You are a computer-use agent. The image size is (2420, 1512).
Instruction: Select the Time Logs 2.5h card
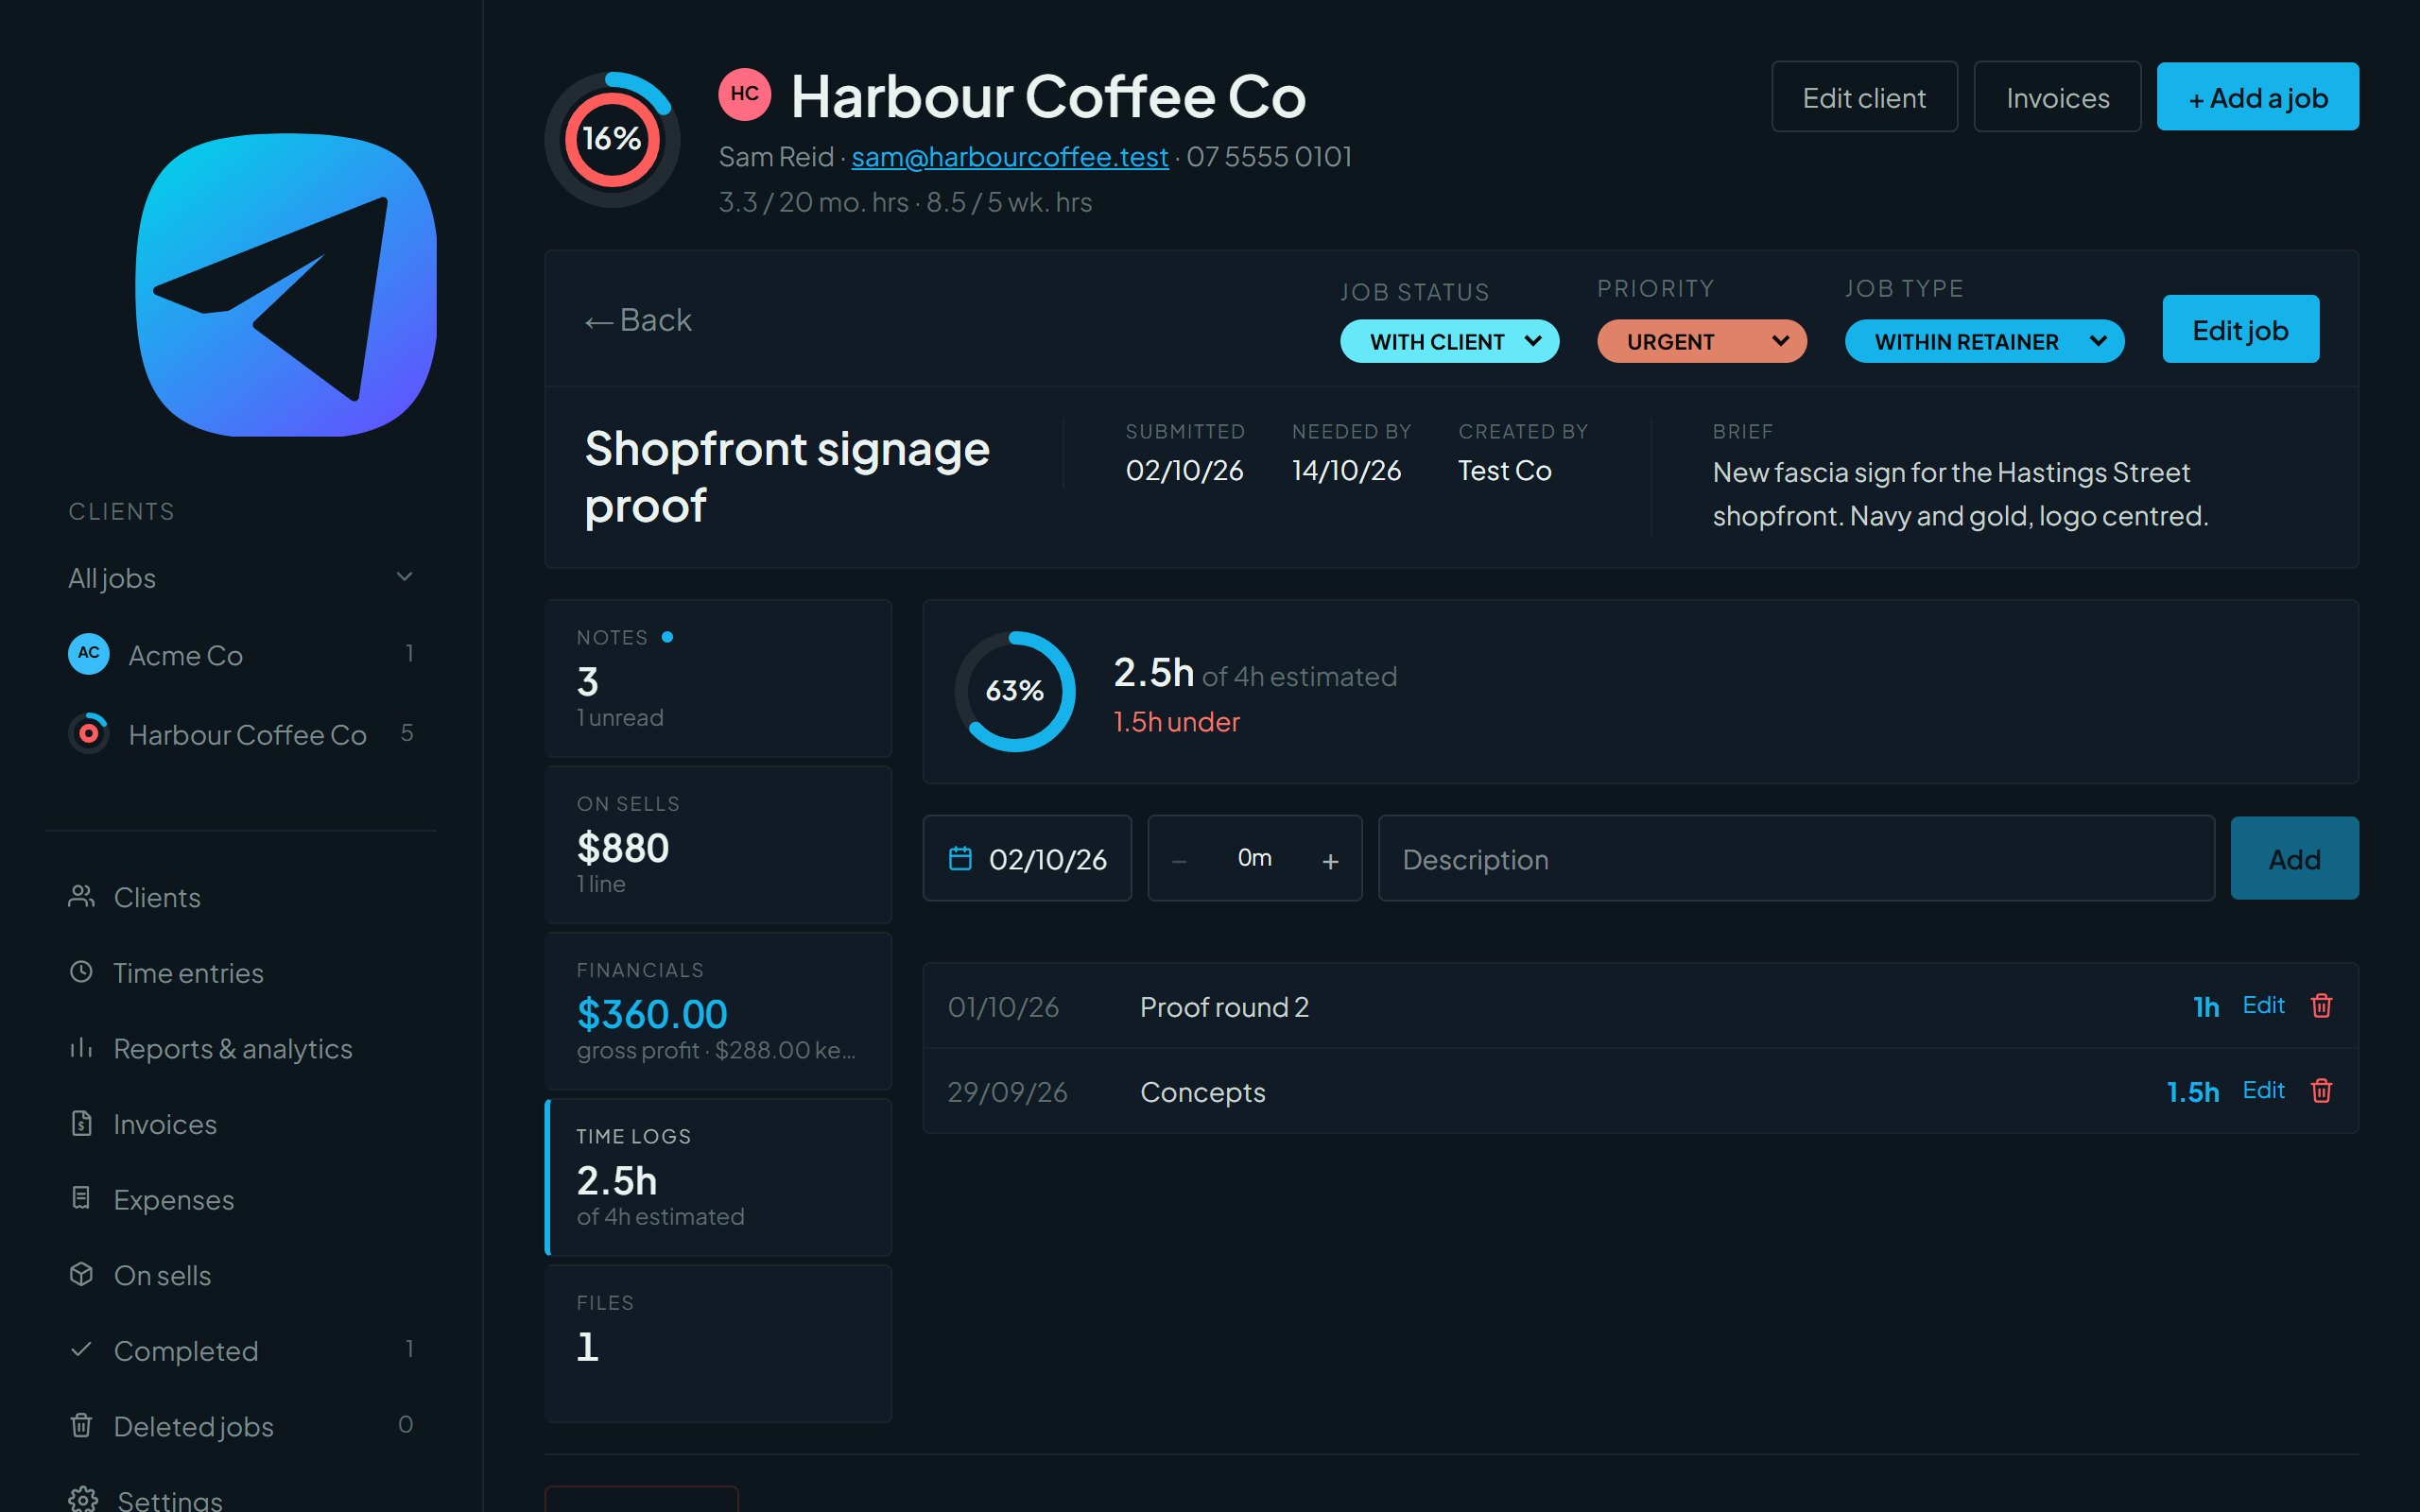pos(718,1177)
